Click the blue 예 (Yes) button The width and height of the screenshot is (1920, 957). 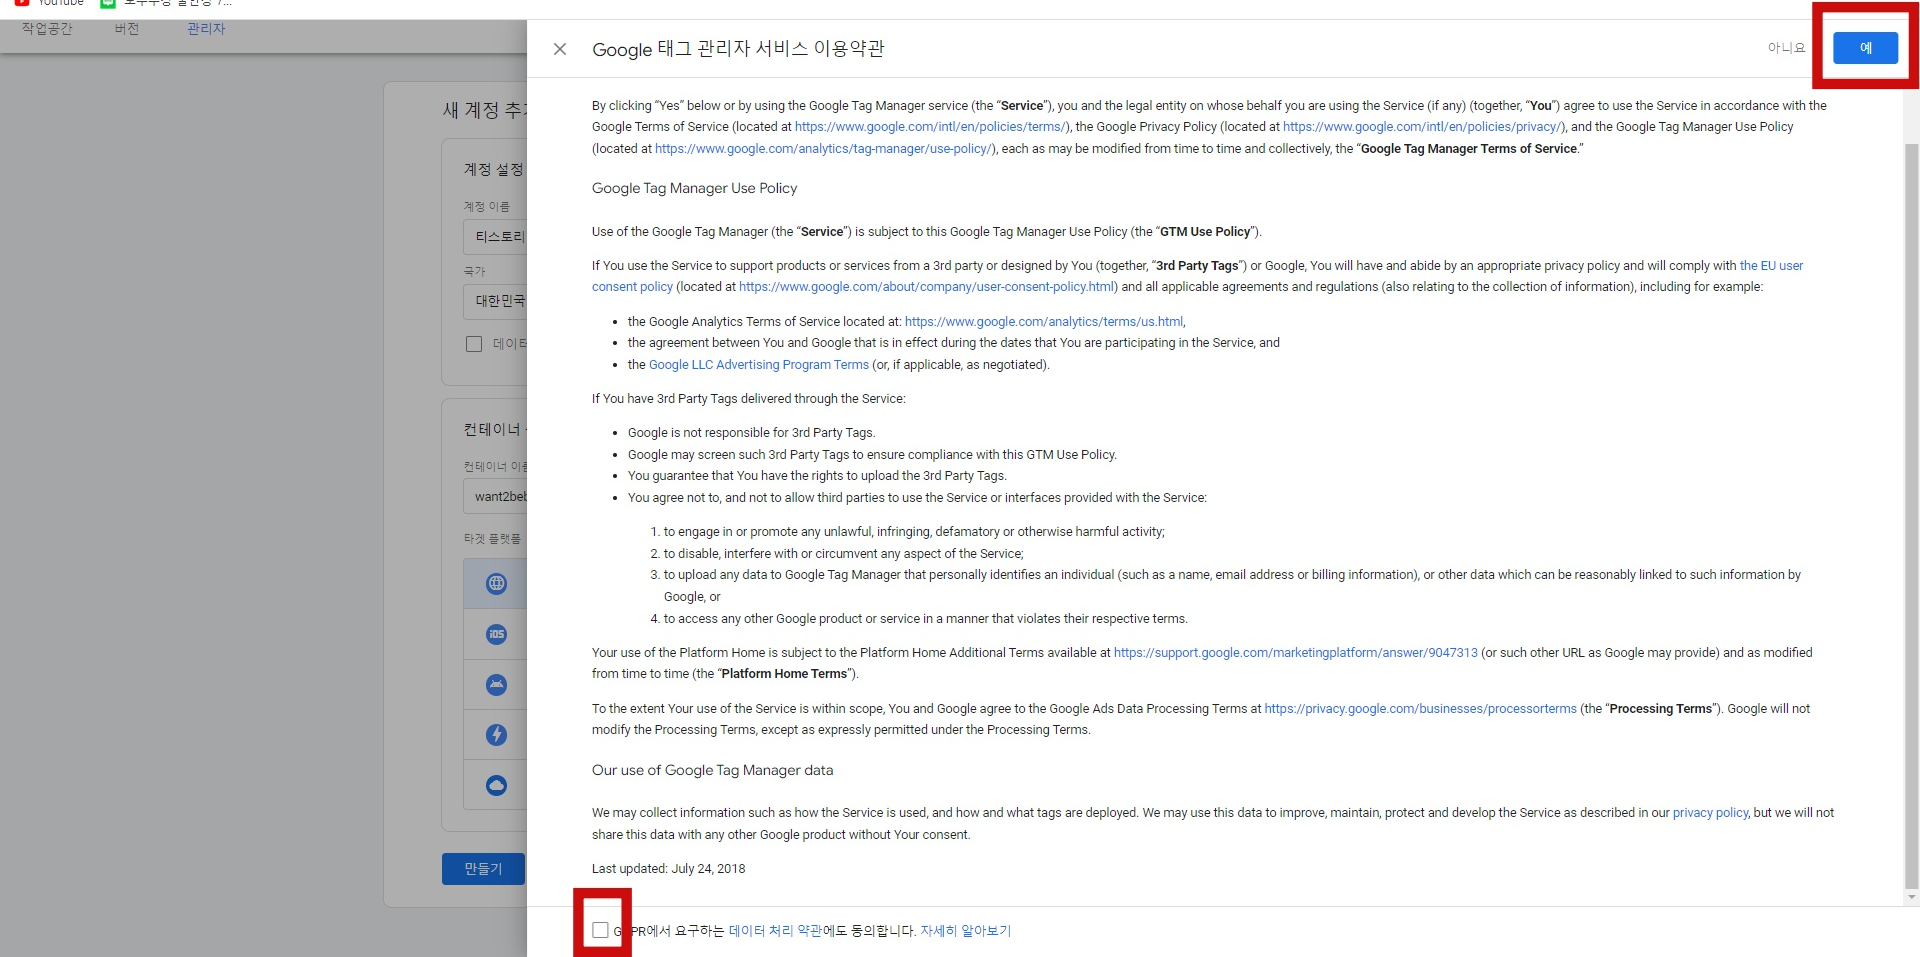click(x=1865, y=48)
